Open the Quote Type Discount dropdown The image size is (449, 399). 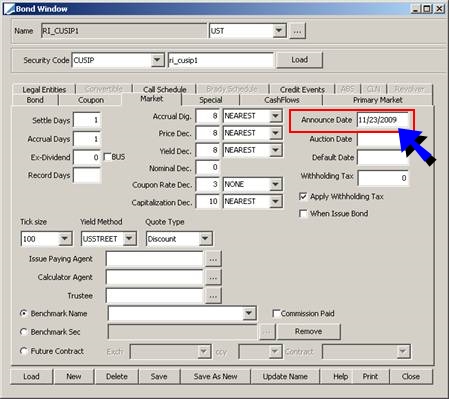coord(205,239)
